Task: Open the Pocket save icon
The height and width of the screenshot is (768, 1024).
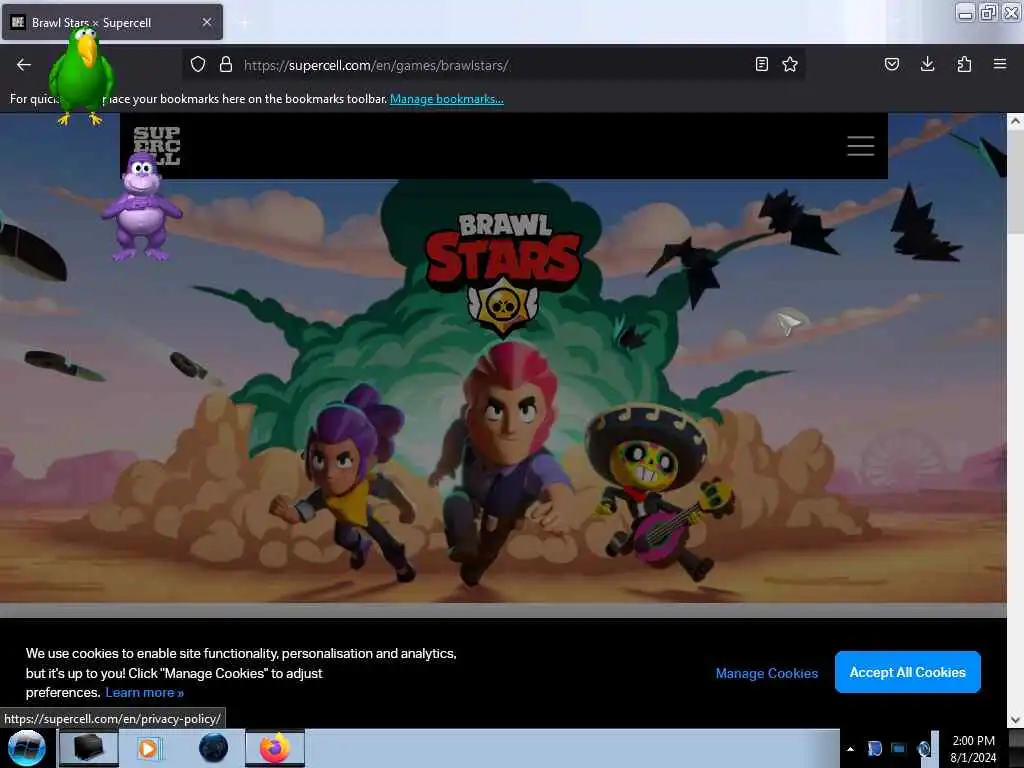Action: [x=891, y=64]
